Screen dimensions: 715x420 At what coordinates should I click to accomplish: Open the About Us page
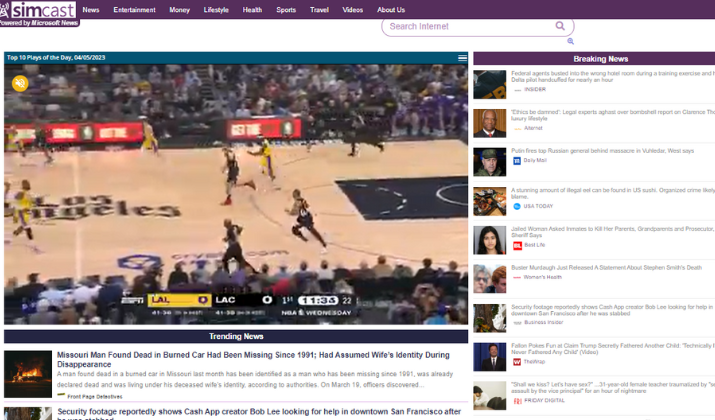391,10
